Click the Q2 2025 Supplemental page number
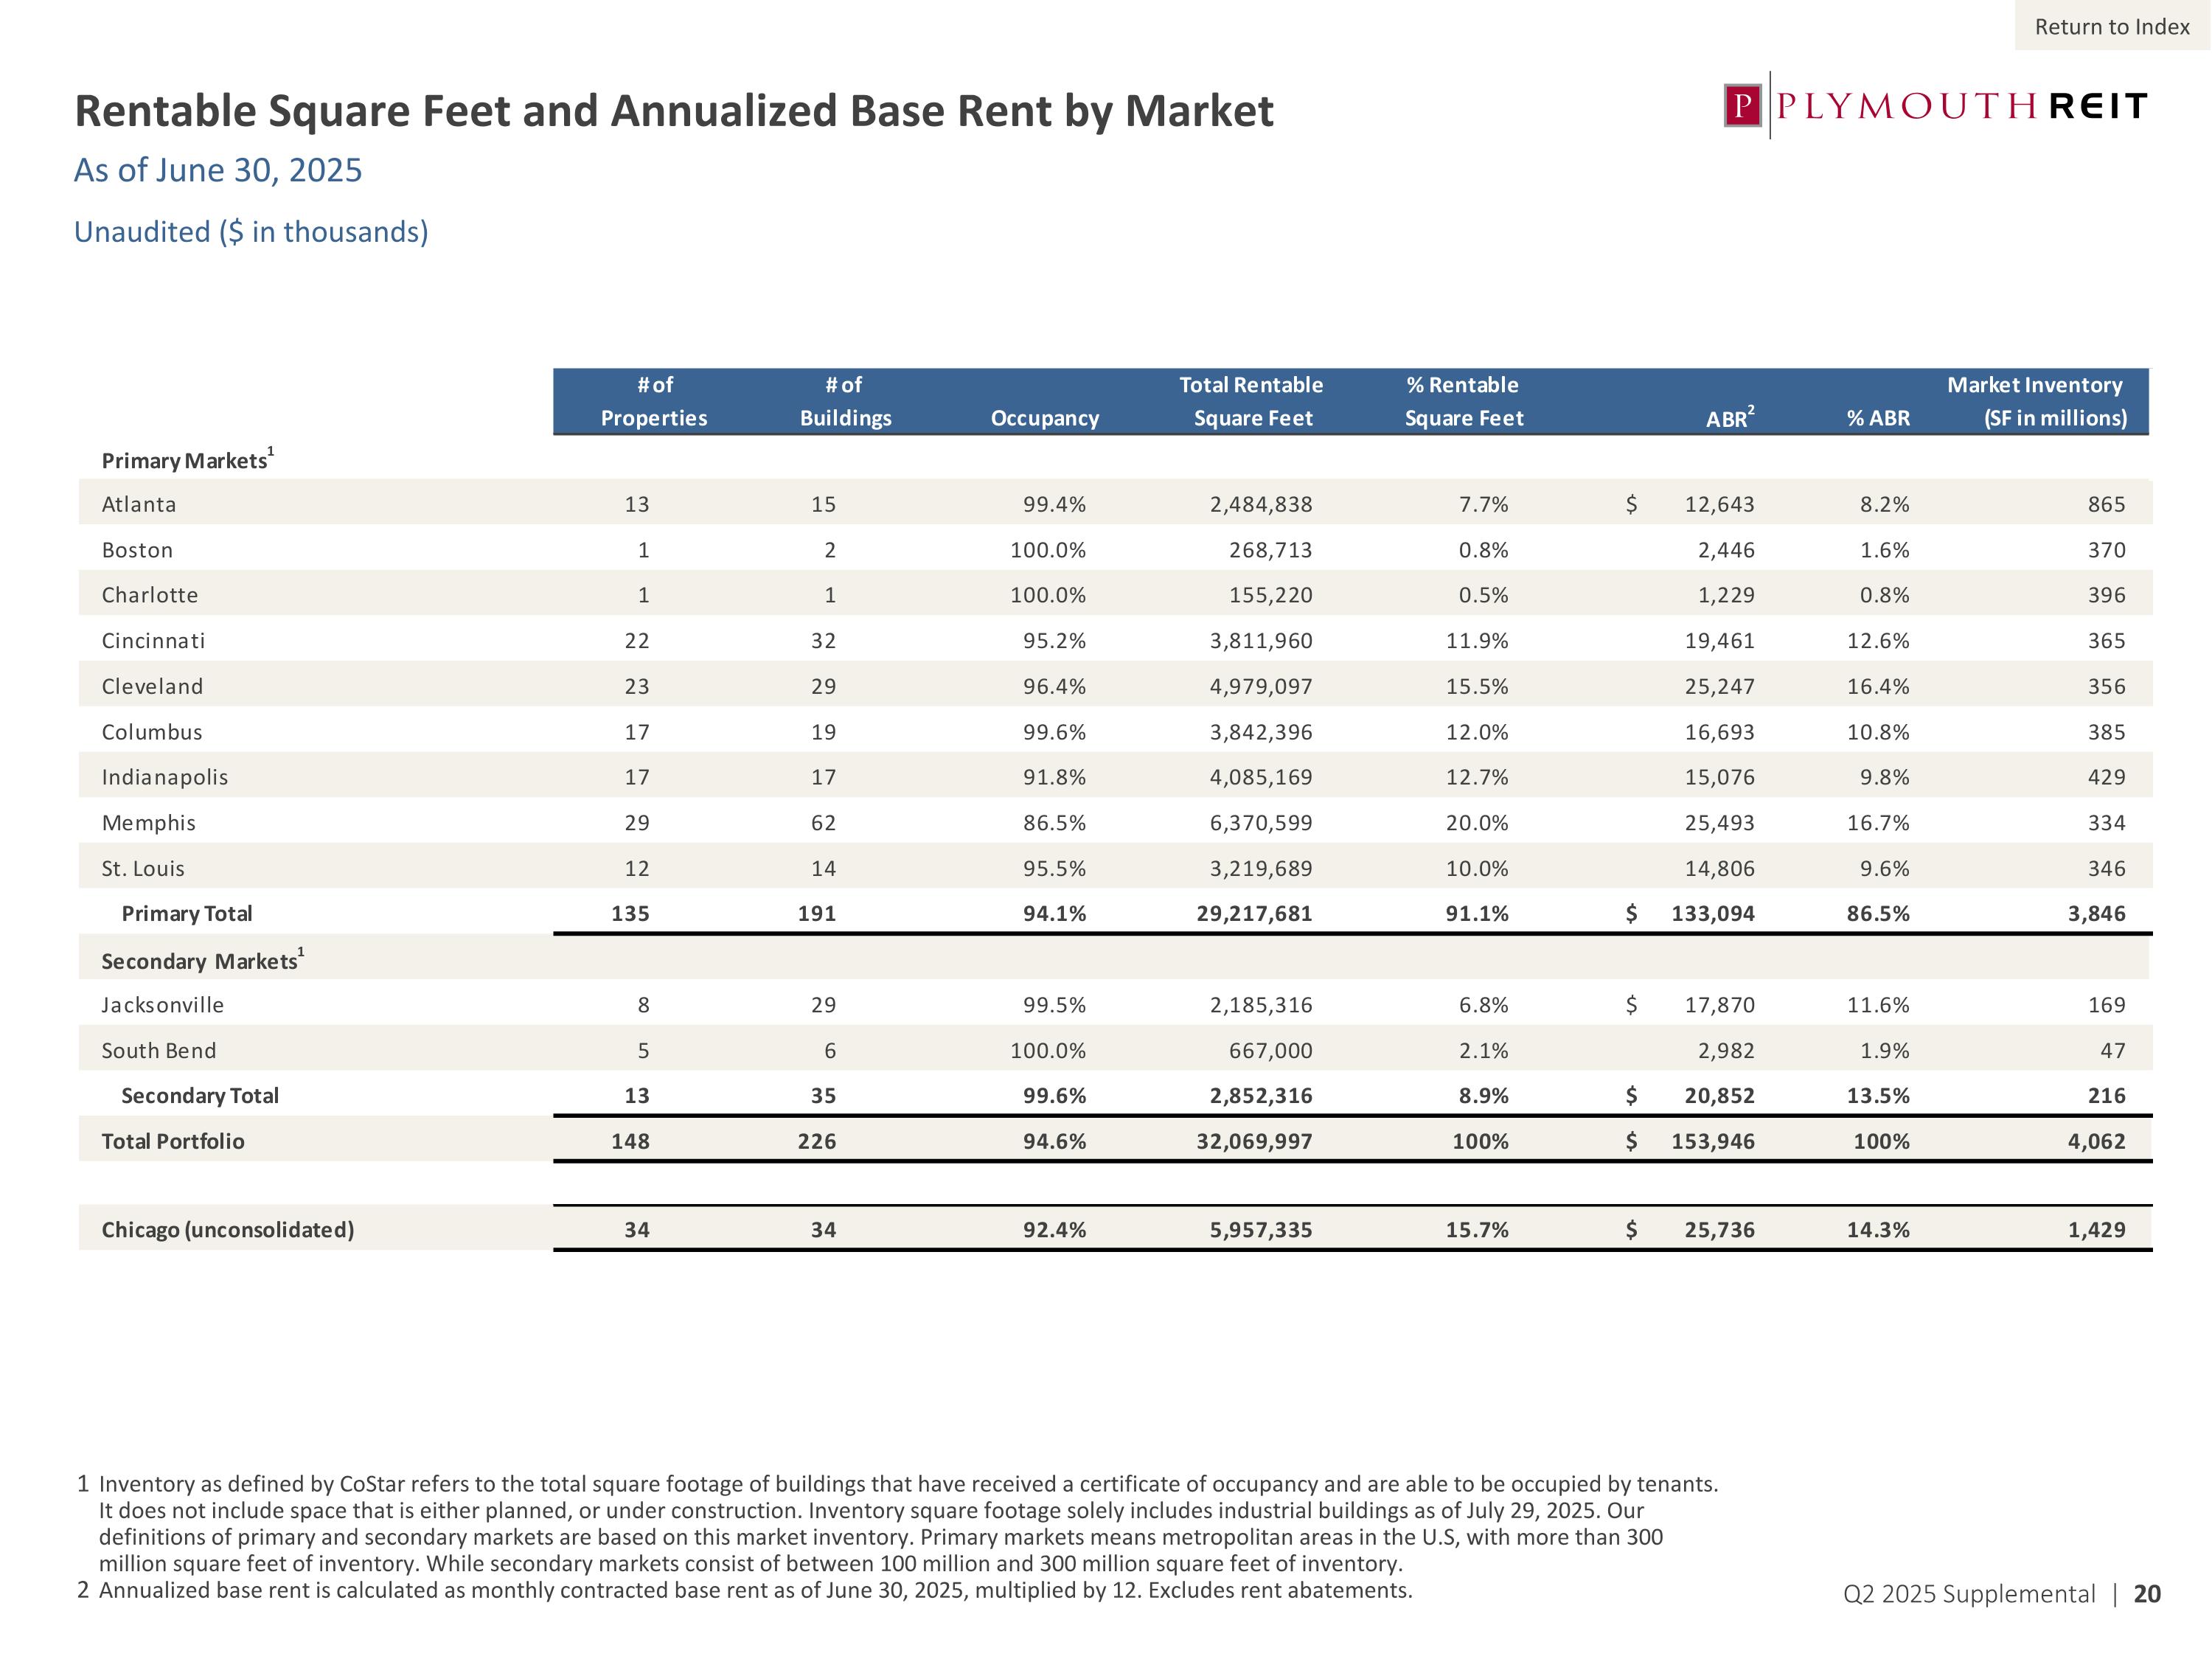Viewport: 2212px width, 1659px height. pos(2001,1594)
